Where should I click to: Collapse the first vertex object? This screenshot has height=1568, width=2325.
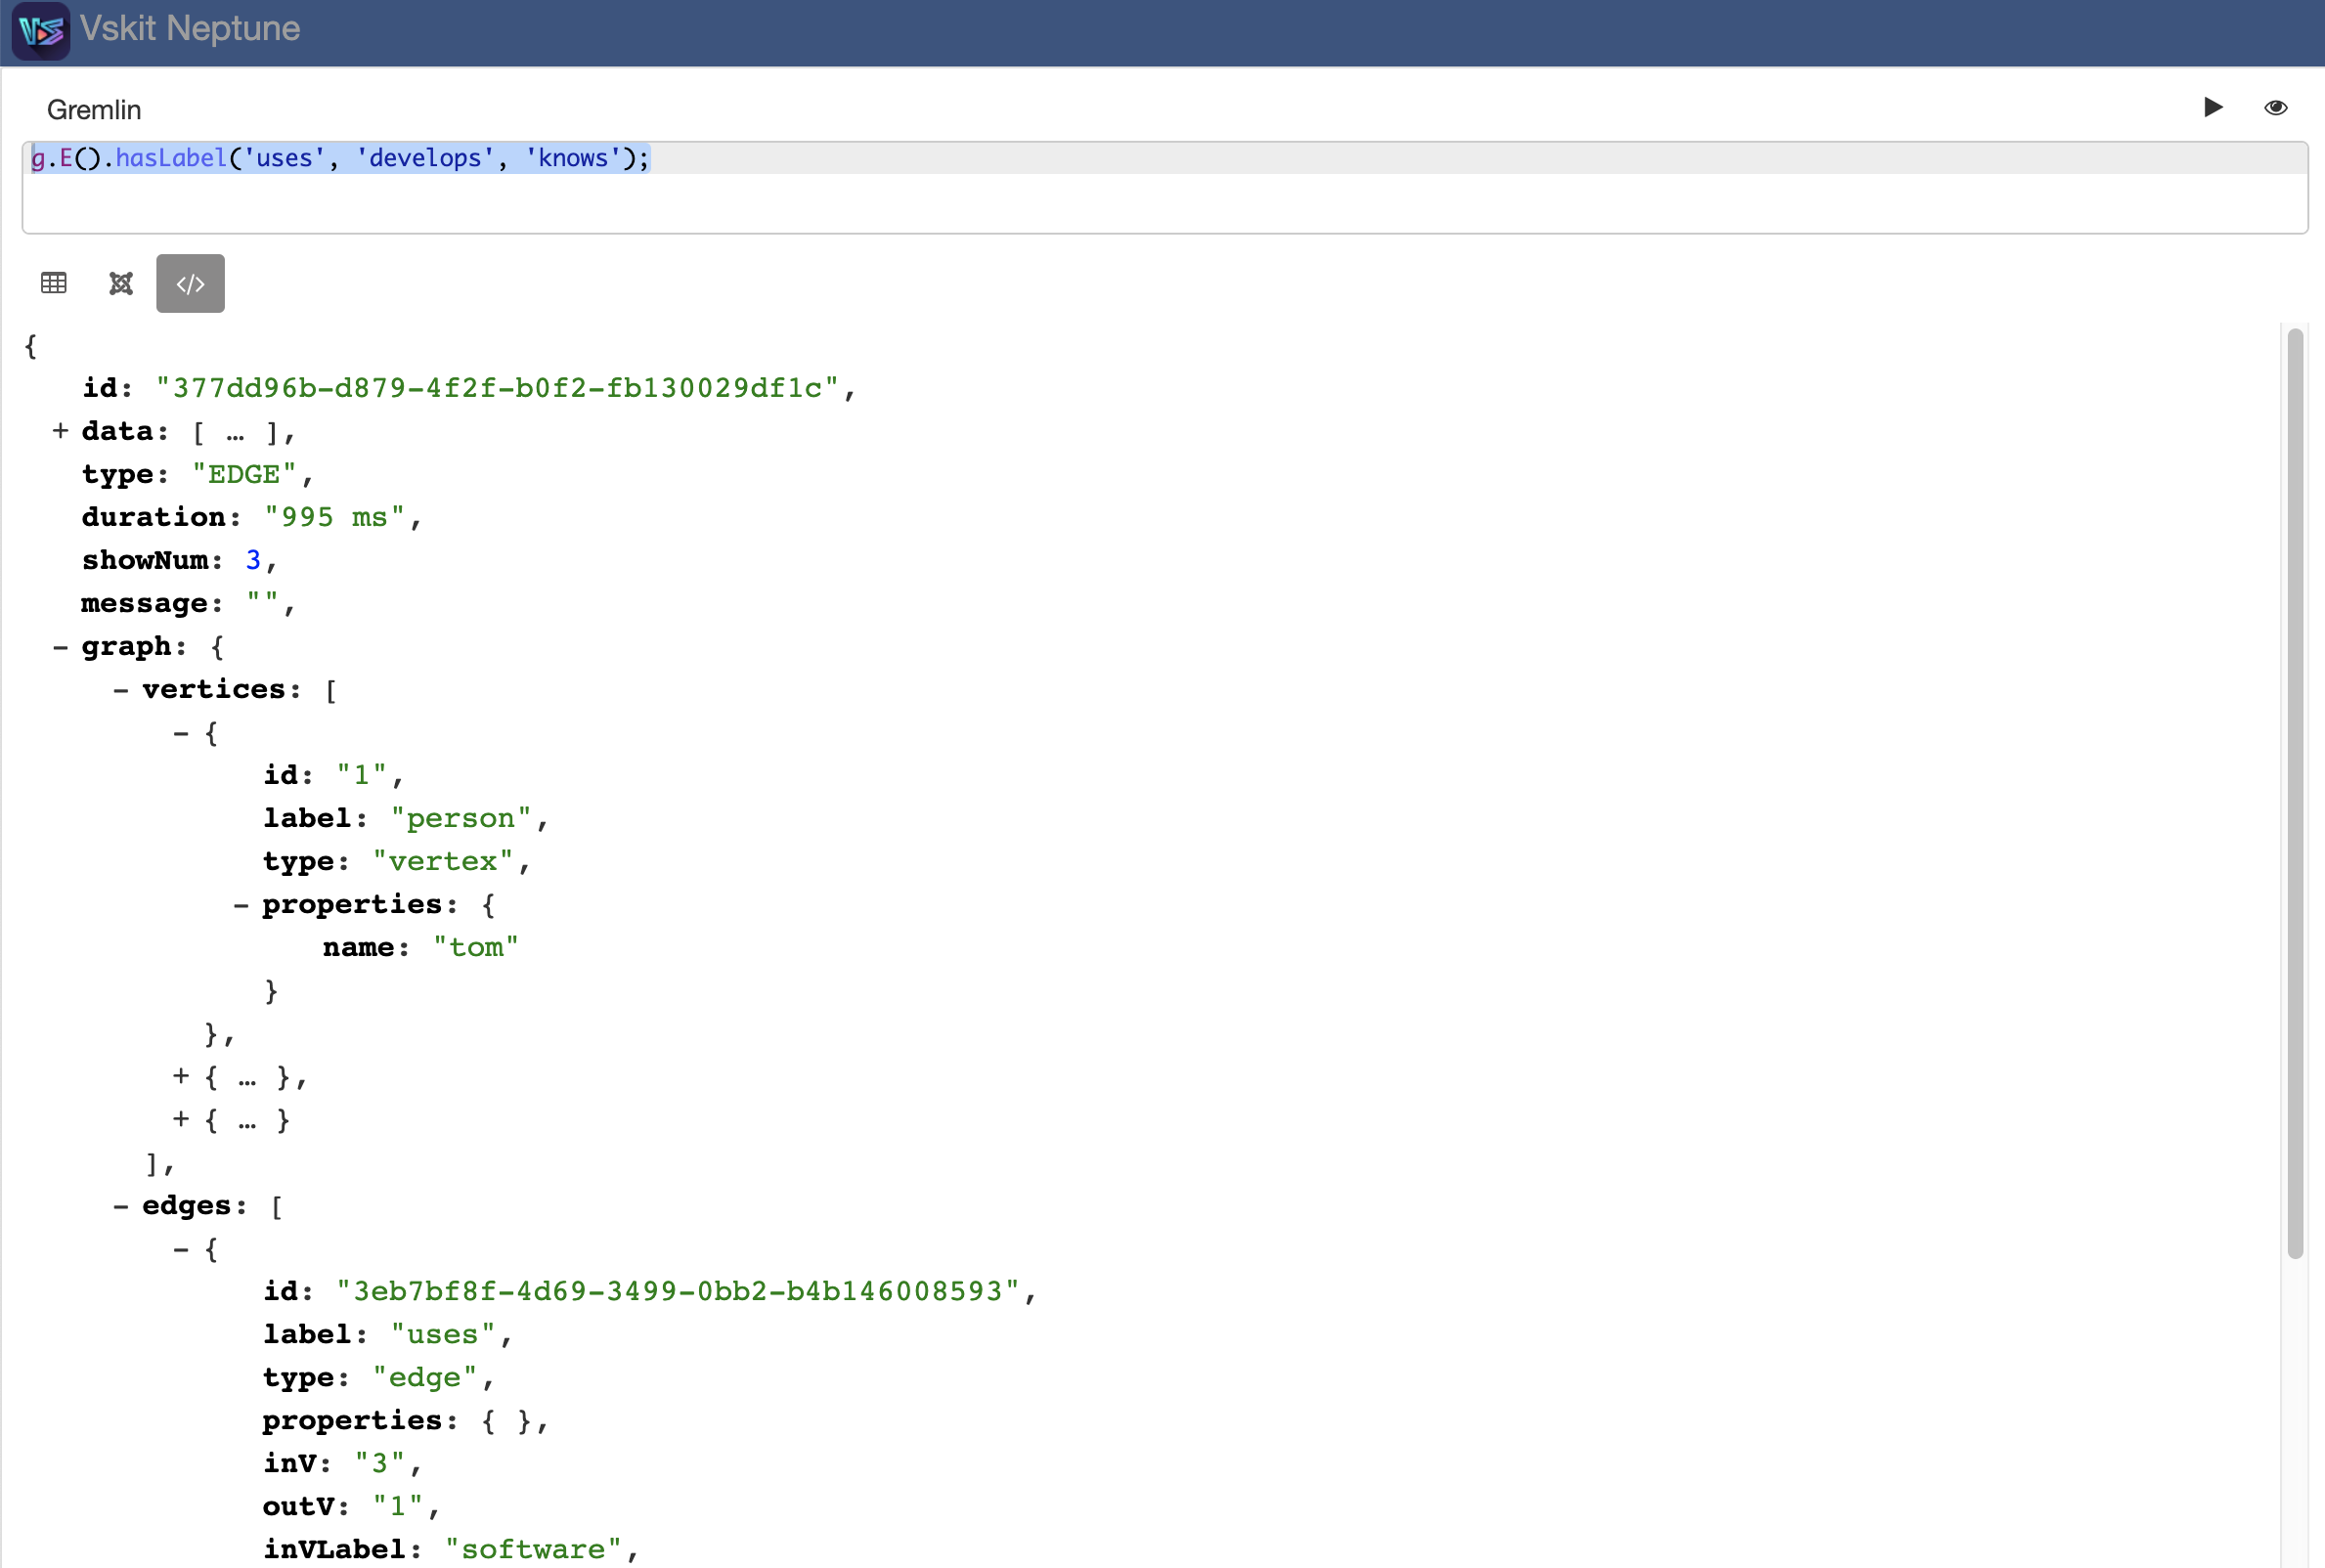tap(181, 733)
